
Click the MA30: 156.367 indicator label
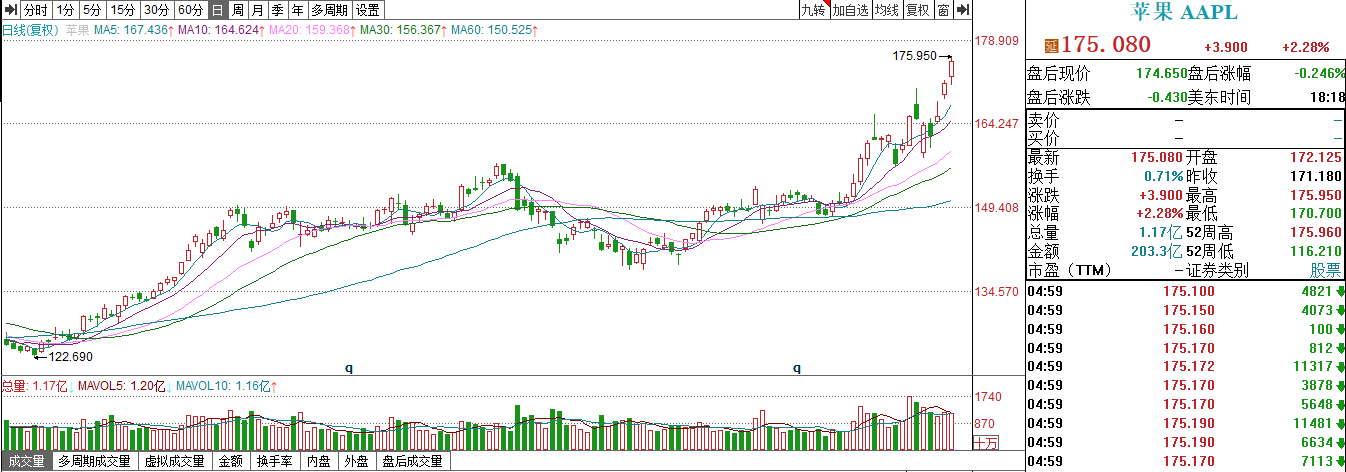403,31
